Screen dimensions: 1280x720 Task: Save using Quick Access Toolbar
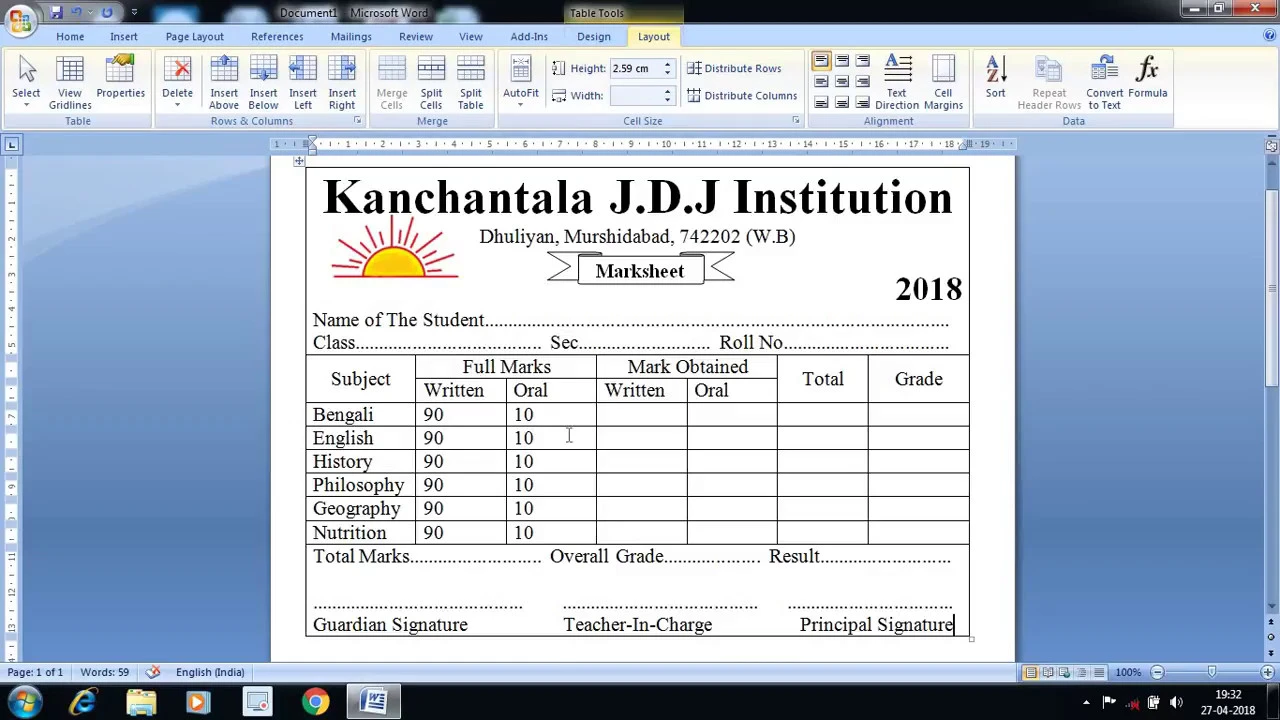pos(56,12)
